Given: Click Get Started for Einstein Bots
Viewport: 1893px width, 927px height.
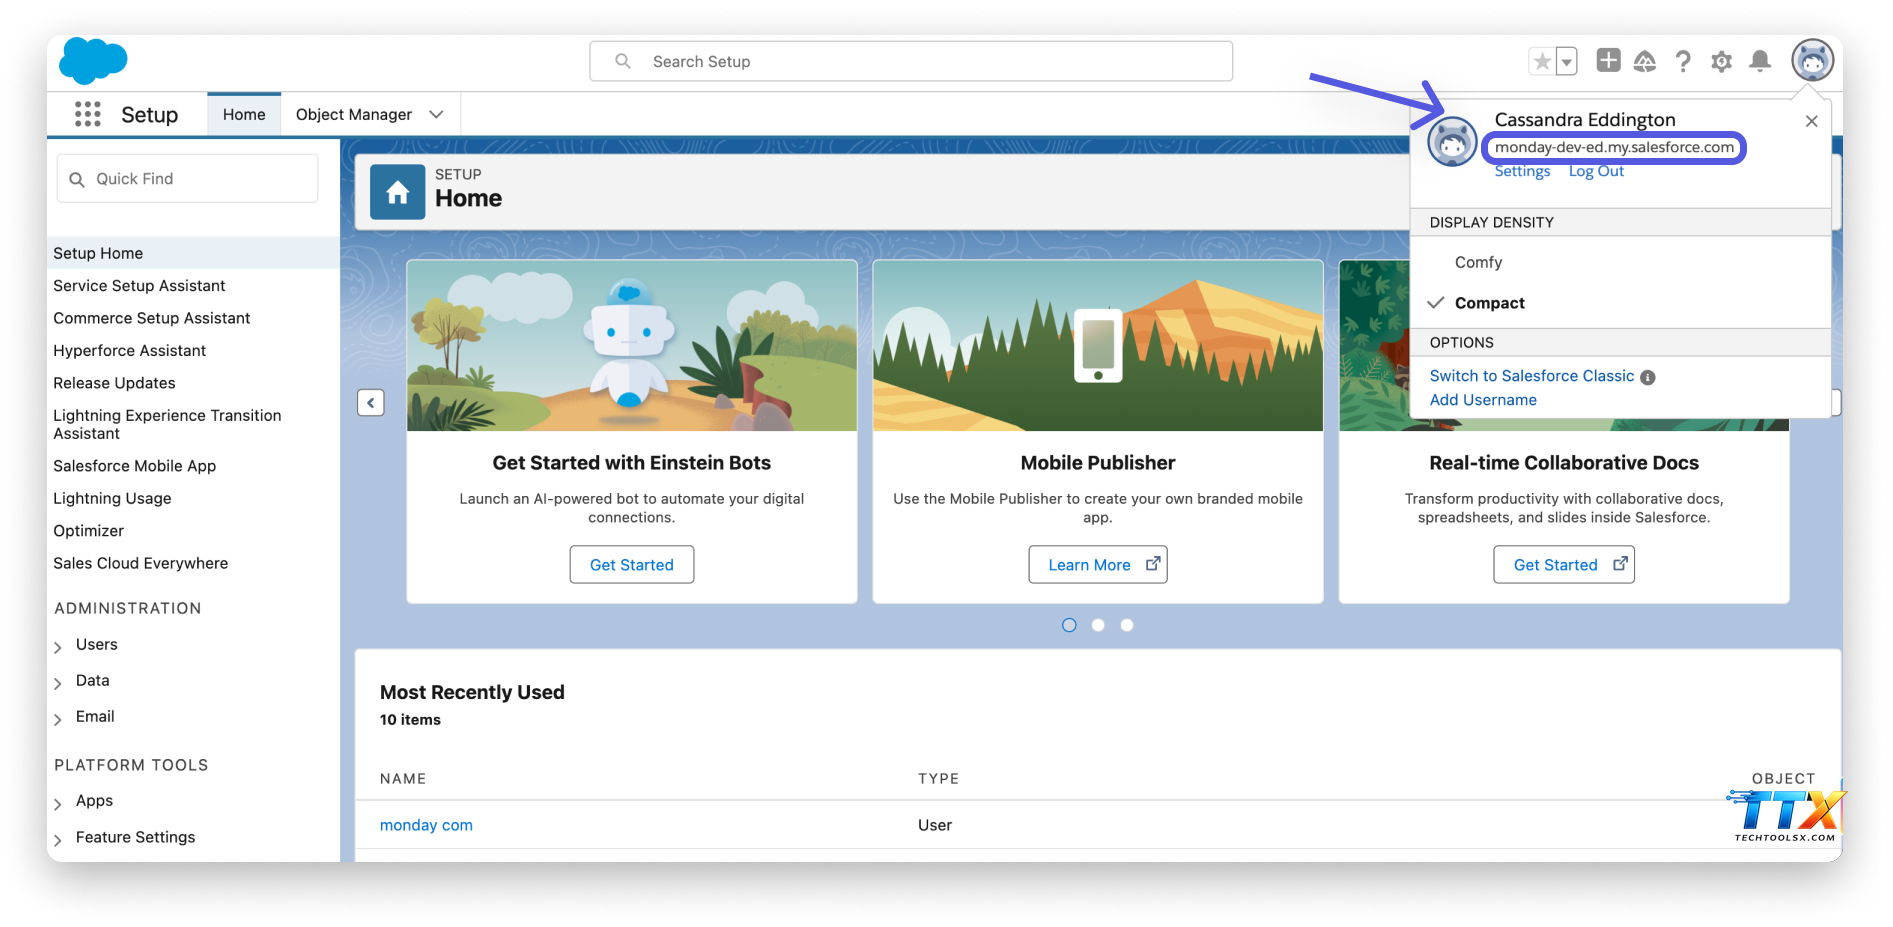Looking at the screenshot, I should click(632, 564).
